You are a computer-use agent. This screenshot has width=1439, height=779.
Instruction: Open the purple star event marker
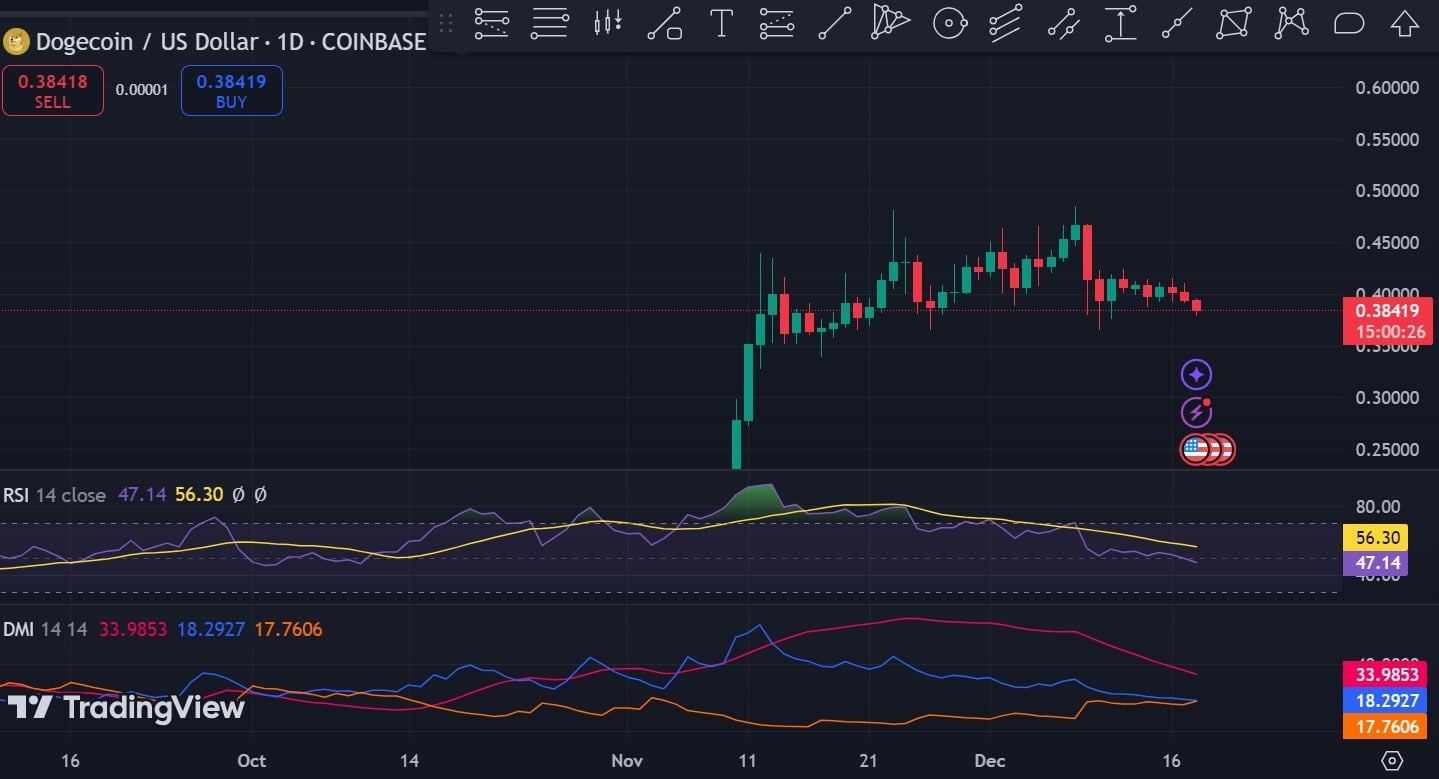coord(1197,375)
